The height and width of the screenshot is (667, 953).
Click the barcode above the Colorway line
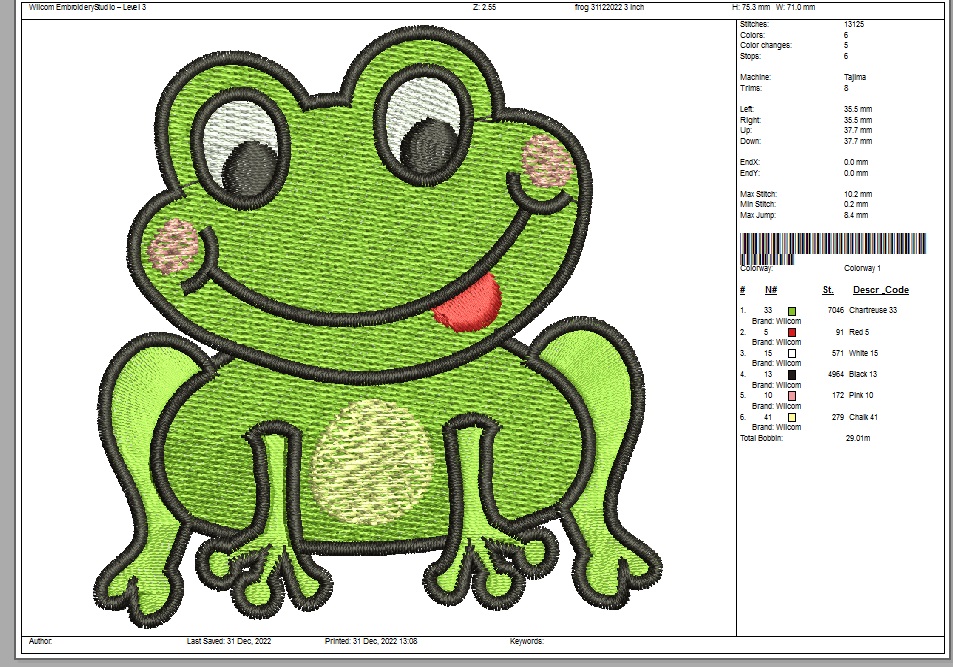[x=833, y=248]
